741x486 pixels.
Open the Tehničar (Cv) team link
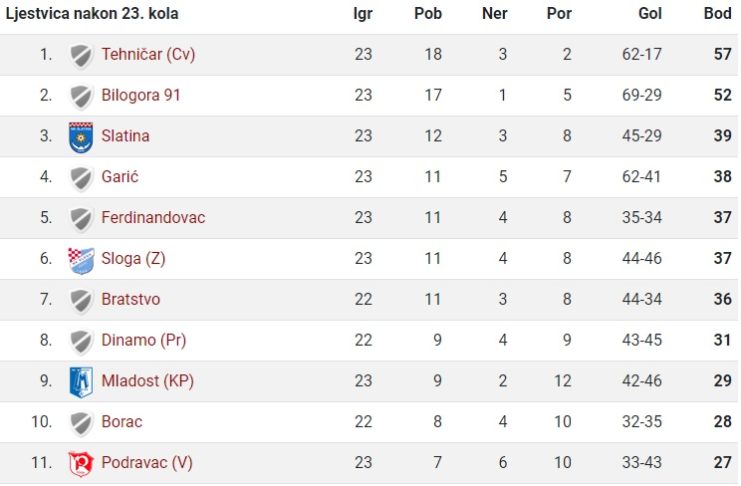(x=148, y=54)
